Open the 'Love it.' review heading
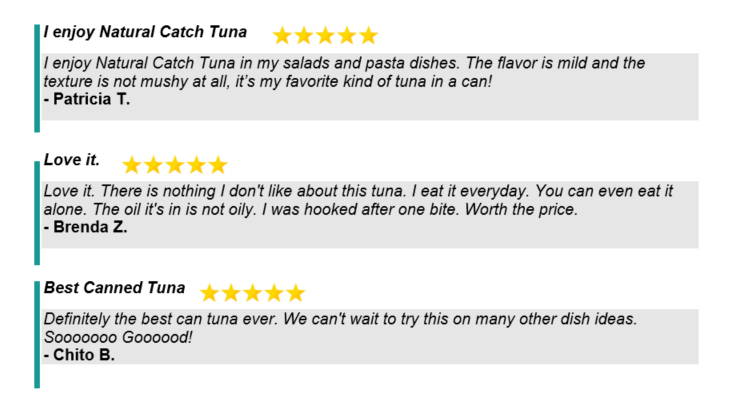 [x=72, y=160]
